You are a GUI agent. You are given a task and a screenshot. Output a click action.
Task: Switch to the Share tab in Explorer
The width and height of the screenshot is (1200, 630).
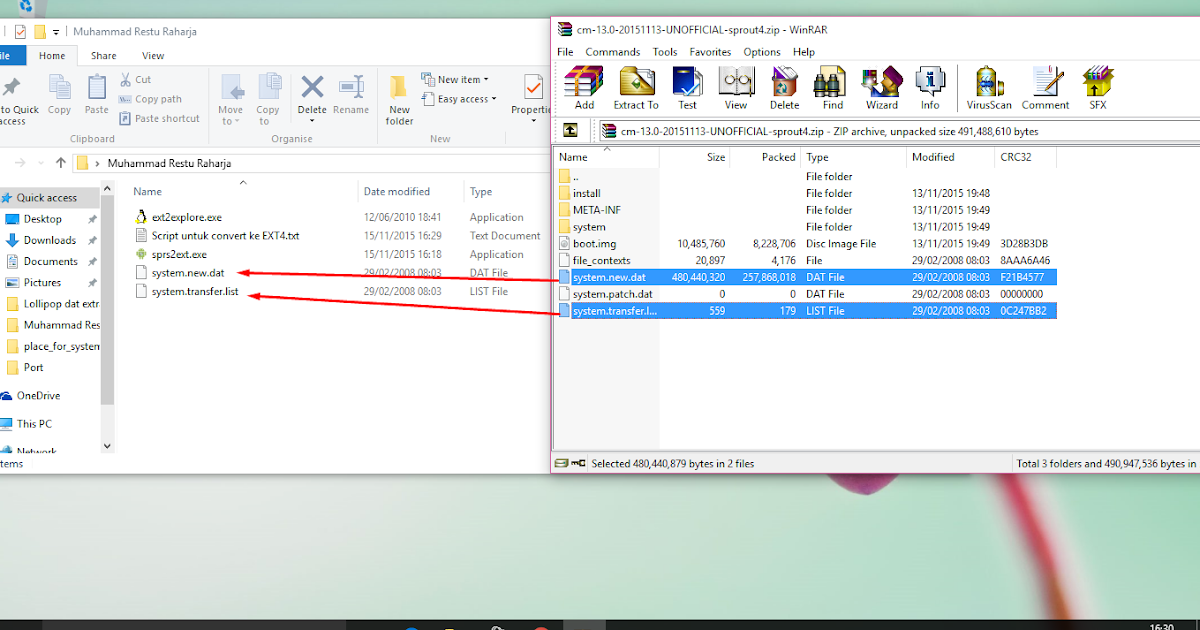click(103, 55)
